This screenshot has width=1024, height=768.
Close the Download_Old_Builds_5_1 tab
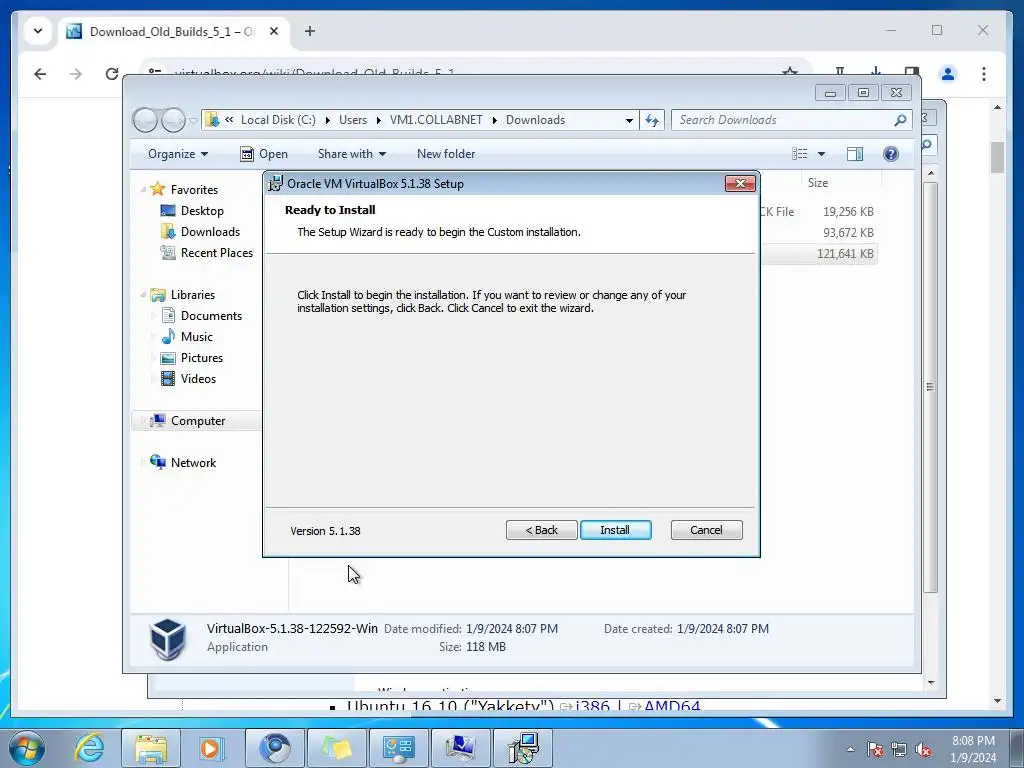coord(274,31)
